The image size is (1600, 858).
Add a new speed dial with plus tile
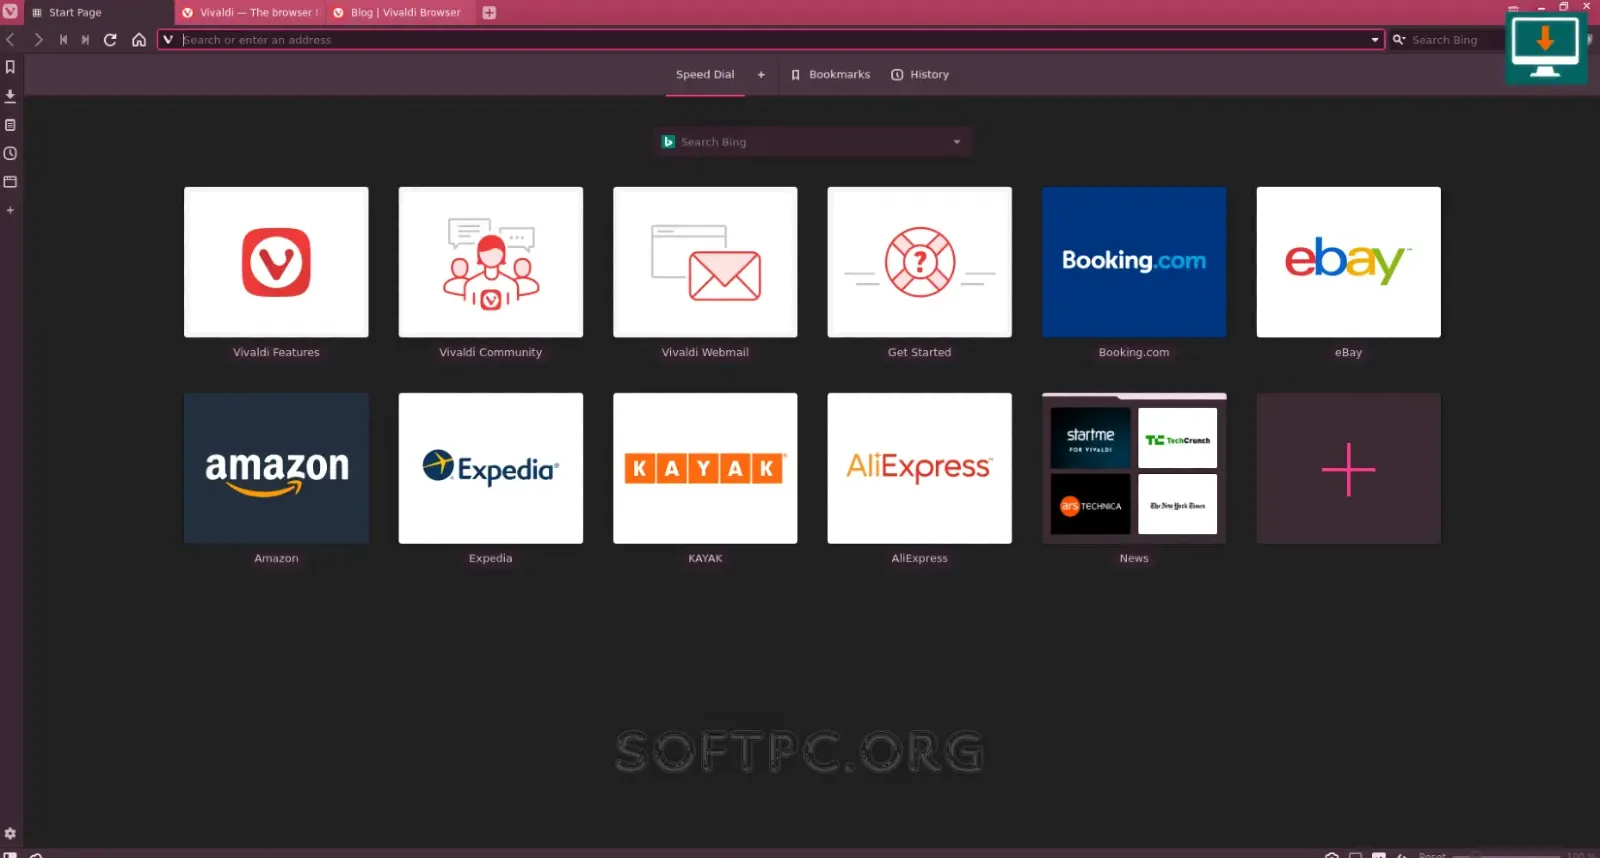(x=1349, y=468)
